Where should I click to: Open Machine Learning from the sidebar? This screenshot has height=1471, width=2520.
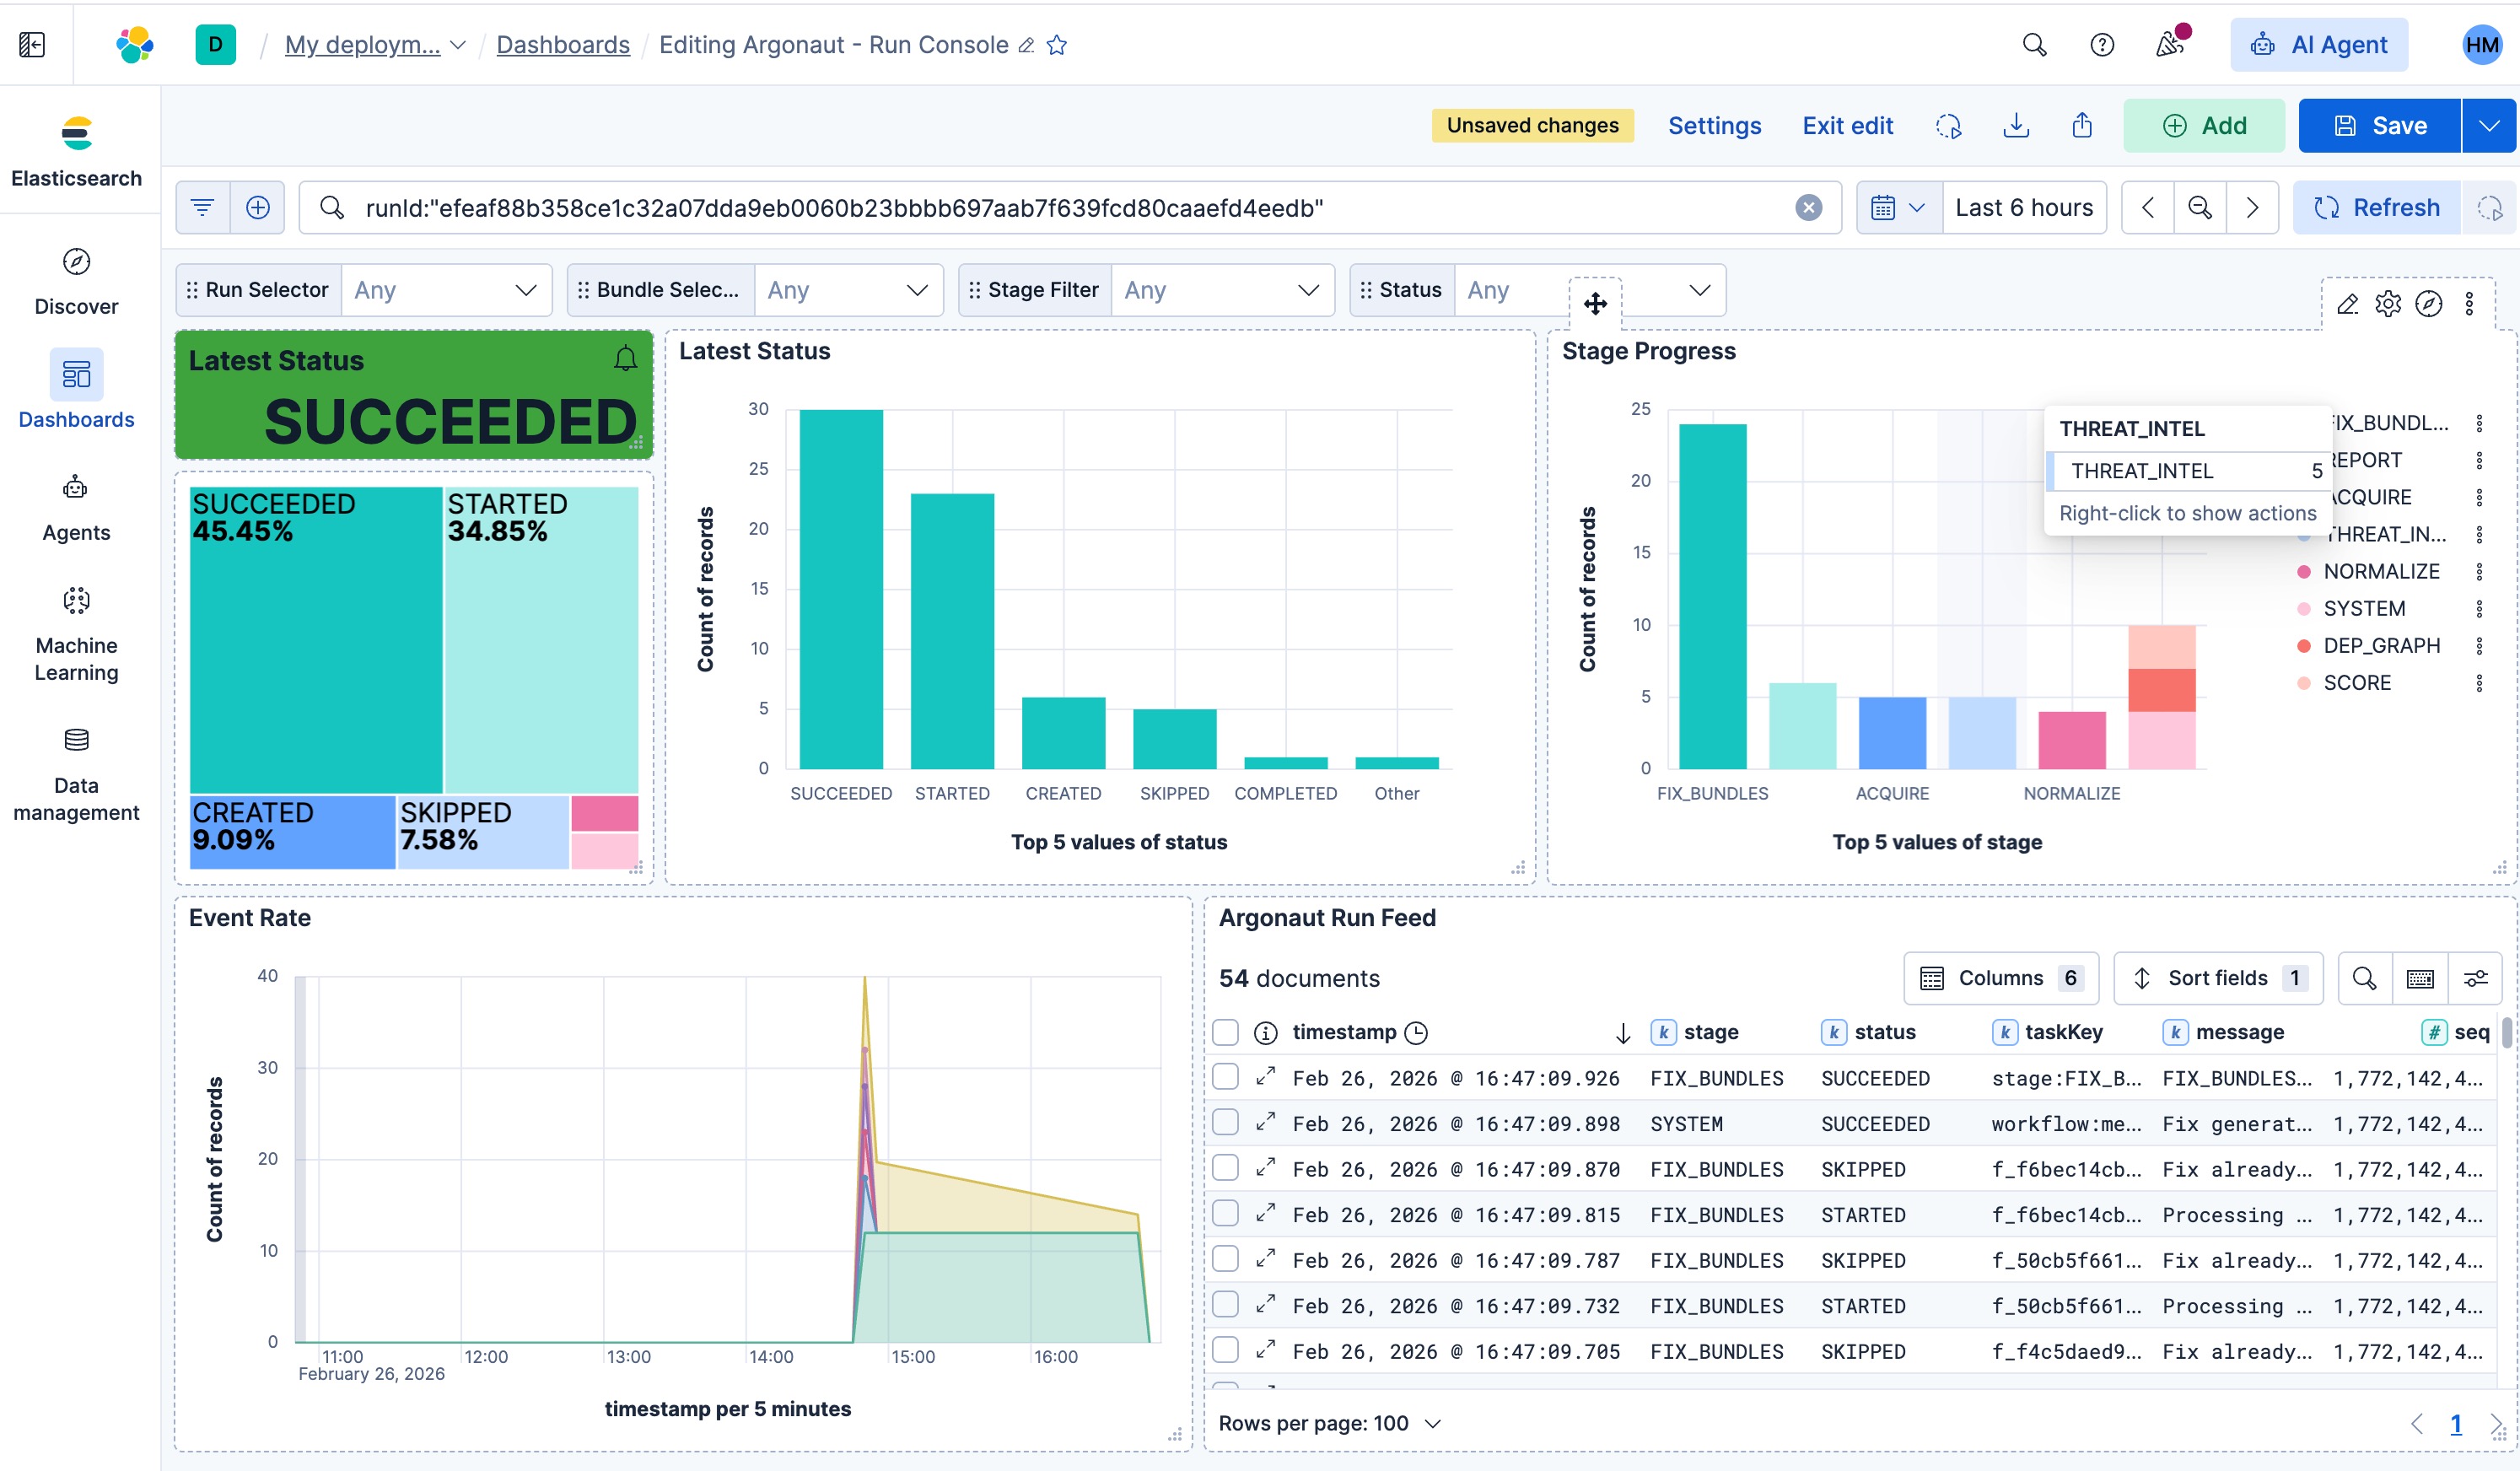(76, 601)
